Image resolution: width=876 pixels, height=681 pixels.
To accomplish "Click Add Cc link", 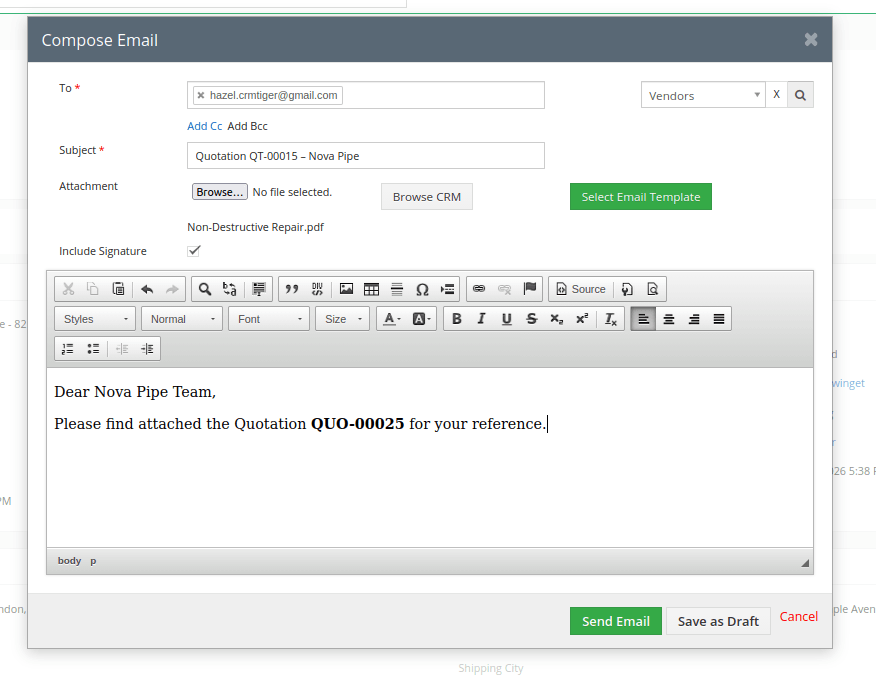I will (204, 126).
